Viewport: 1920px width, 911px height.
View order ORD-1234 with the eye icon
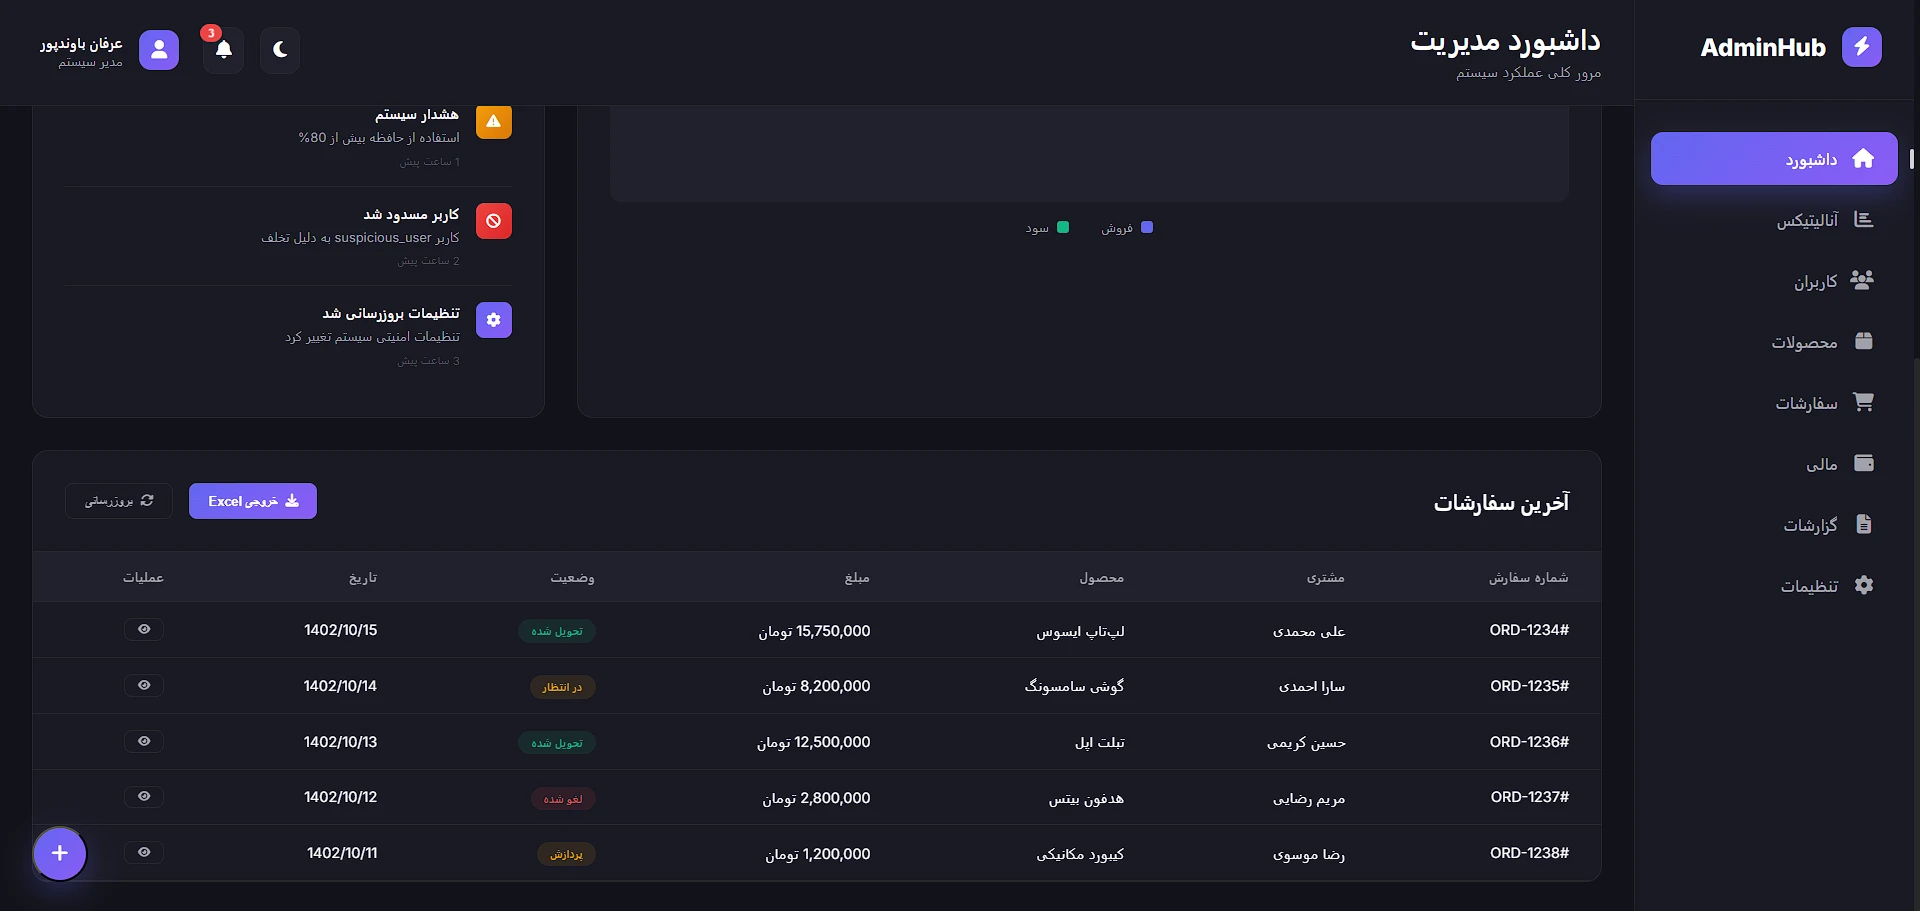click(x=144, y=629)
